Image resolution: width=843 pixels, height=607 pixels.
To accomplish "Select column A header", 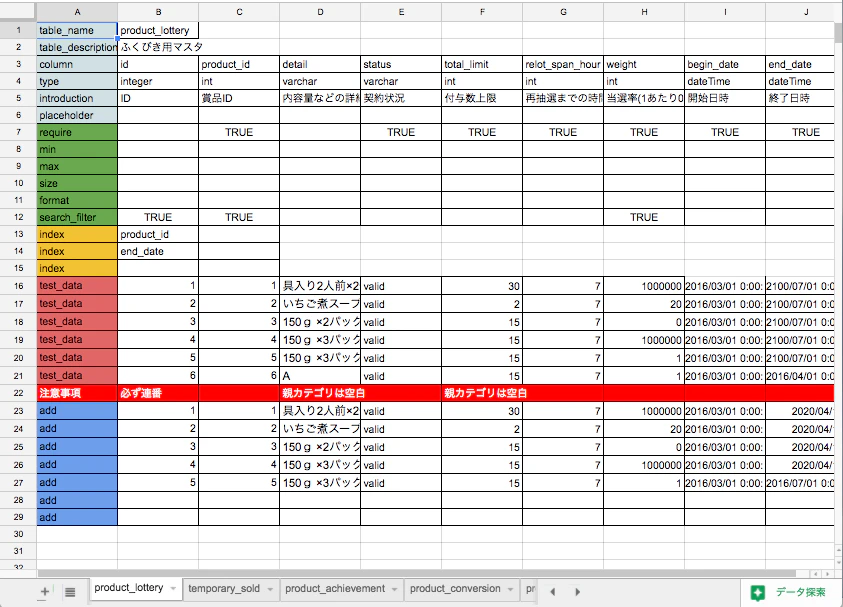I will tap(77, 12).
